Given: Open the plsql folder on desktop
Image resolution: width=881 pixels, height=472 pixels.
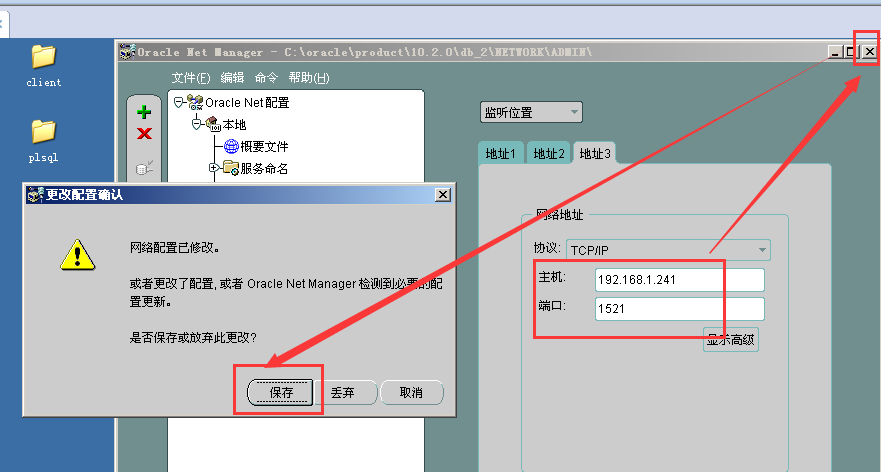Looking at the screenshot, I should pos(43,142).
